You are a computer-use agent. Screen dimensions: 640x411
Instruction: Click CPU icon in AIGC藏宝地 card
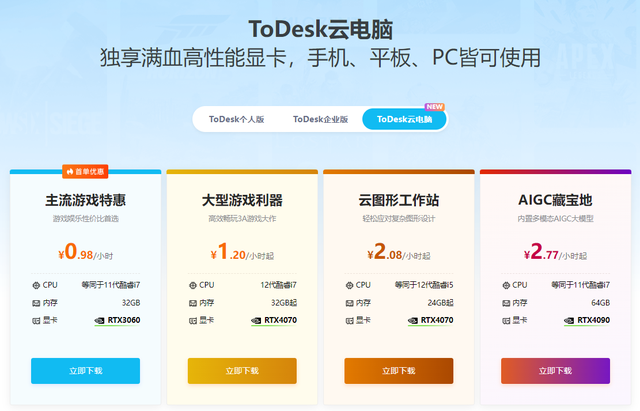click(x=506, y=285)
